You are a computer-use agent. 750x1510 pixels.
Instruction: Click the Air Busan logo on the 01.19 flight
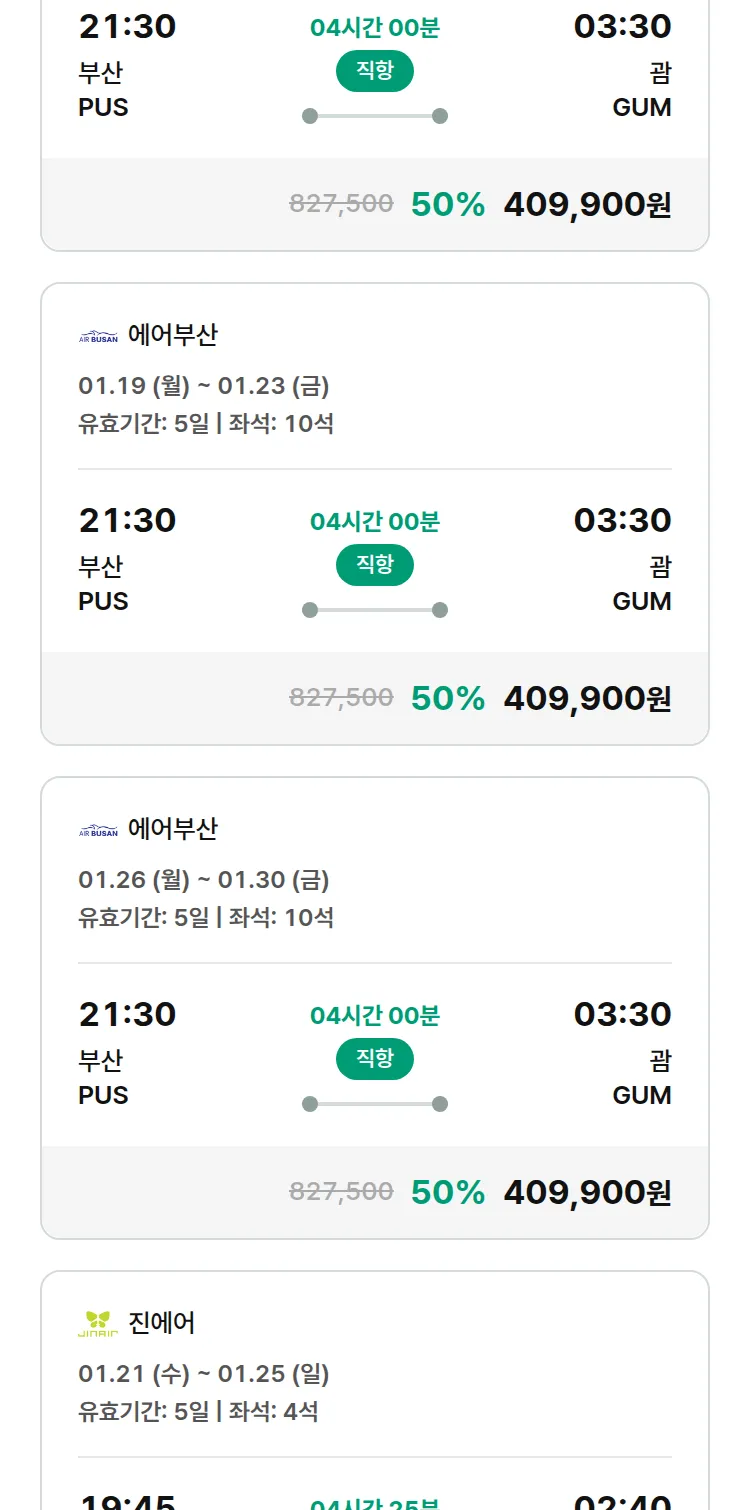[x=98, y=337]
